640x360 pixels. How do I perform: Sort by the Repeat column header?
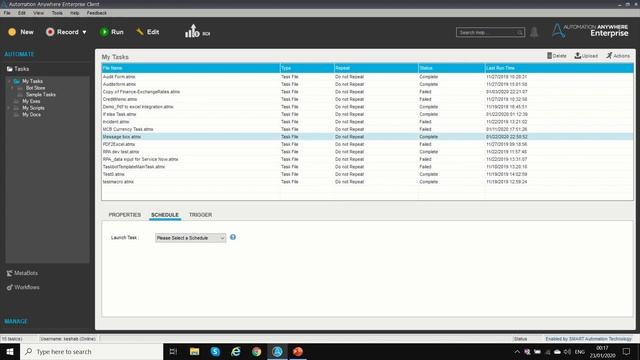(376, 68)
